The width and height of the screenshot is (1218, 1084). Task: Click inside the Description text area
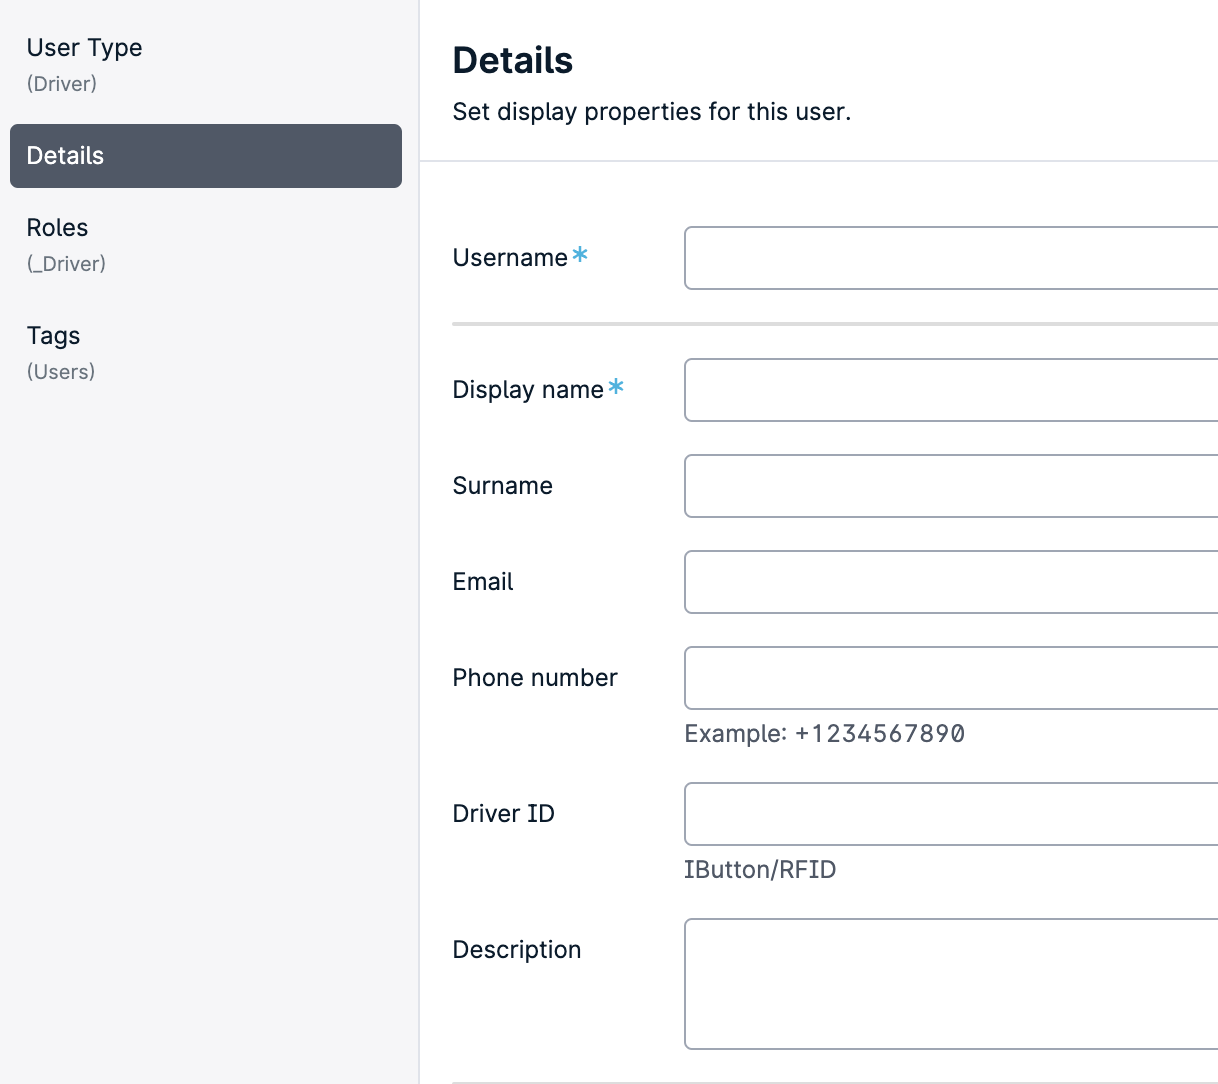[951, 984]
